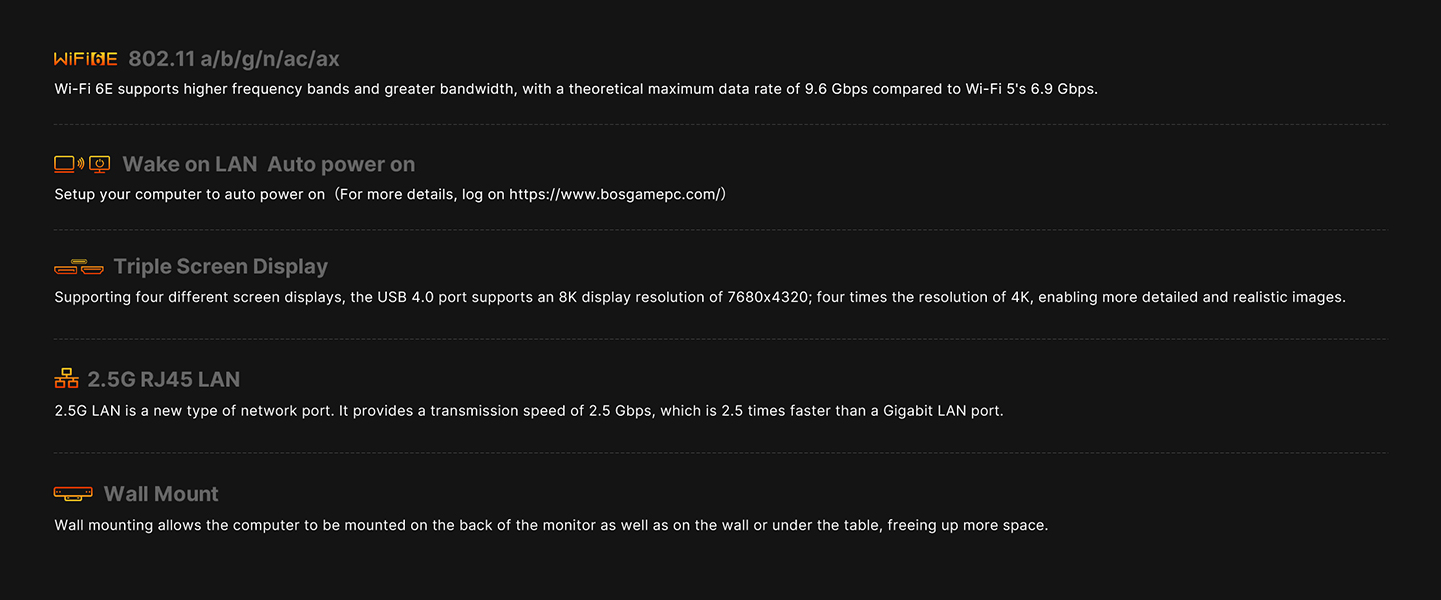The height and width of the screenshot is (600, 1441).
Task: Click the 7680x4320 resolution text
Action: coord(768,297)
